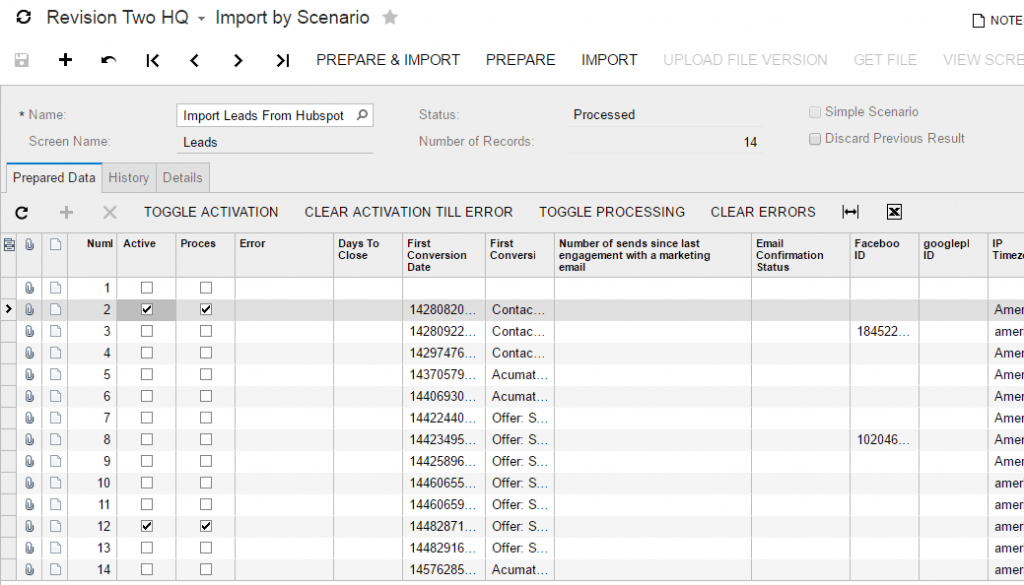Switch to the History tab
Image resolution: width=1024 pixels, height=585 pixels.
point(129,178)
